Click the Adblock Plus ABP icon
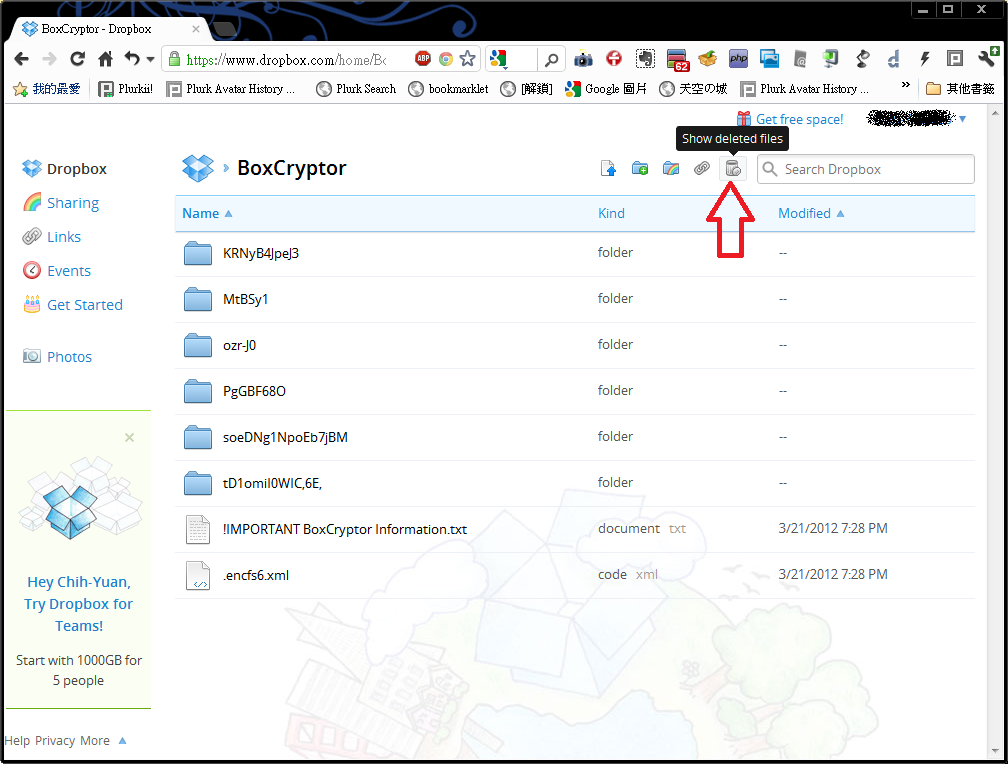The height and width of the screenshot is (764, 1008). point(422,59)
